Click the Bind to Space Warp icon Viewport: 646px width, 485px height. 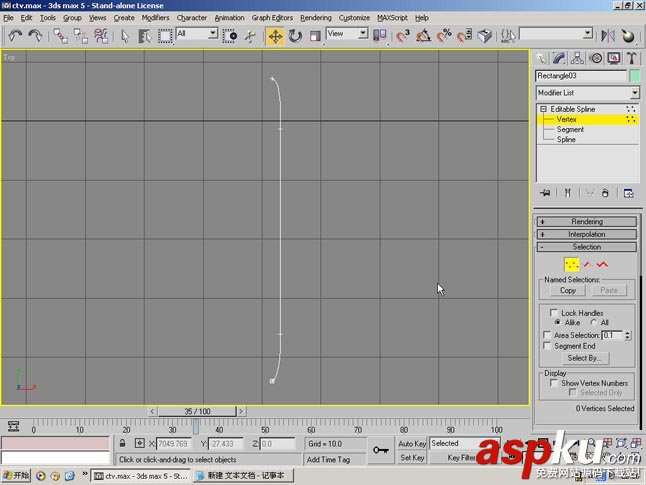[x=101, y=36]
